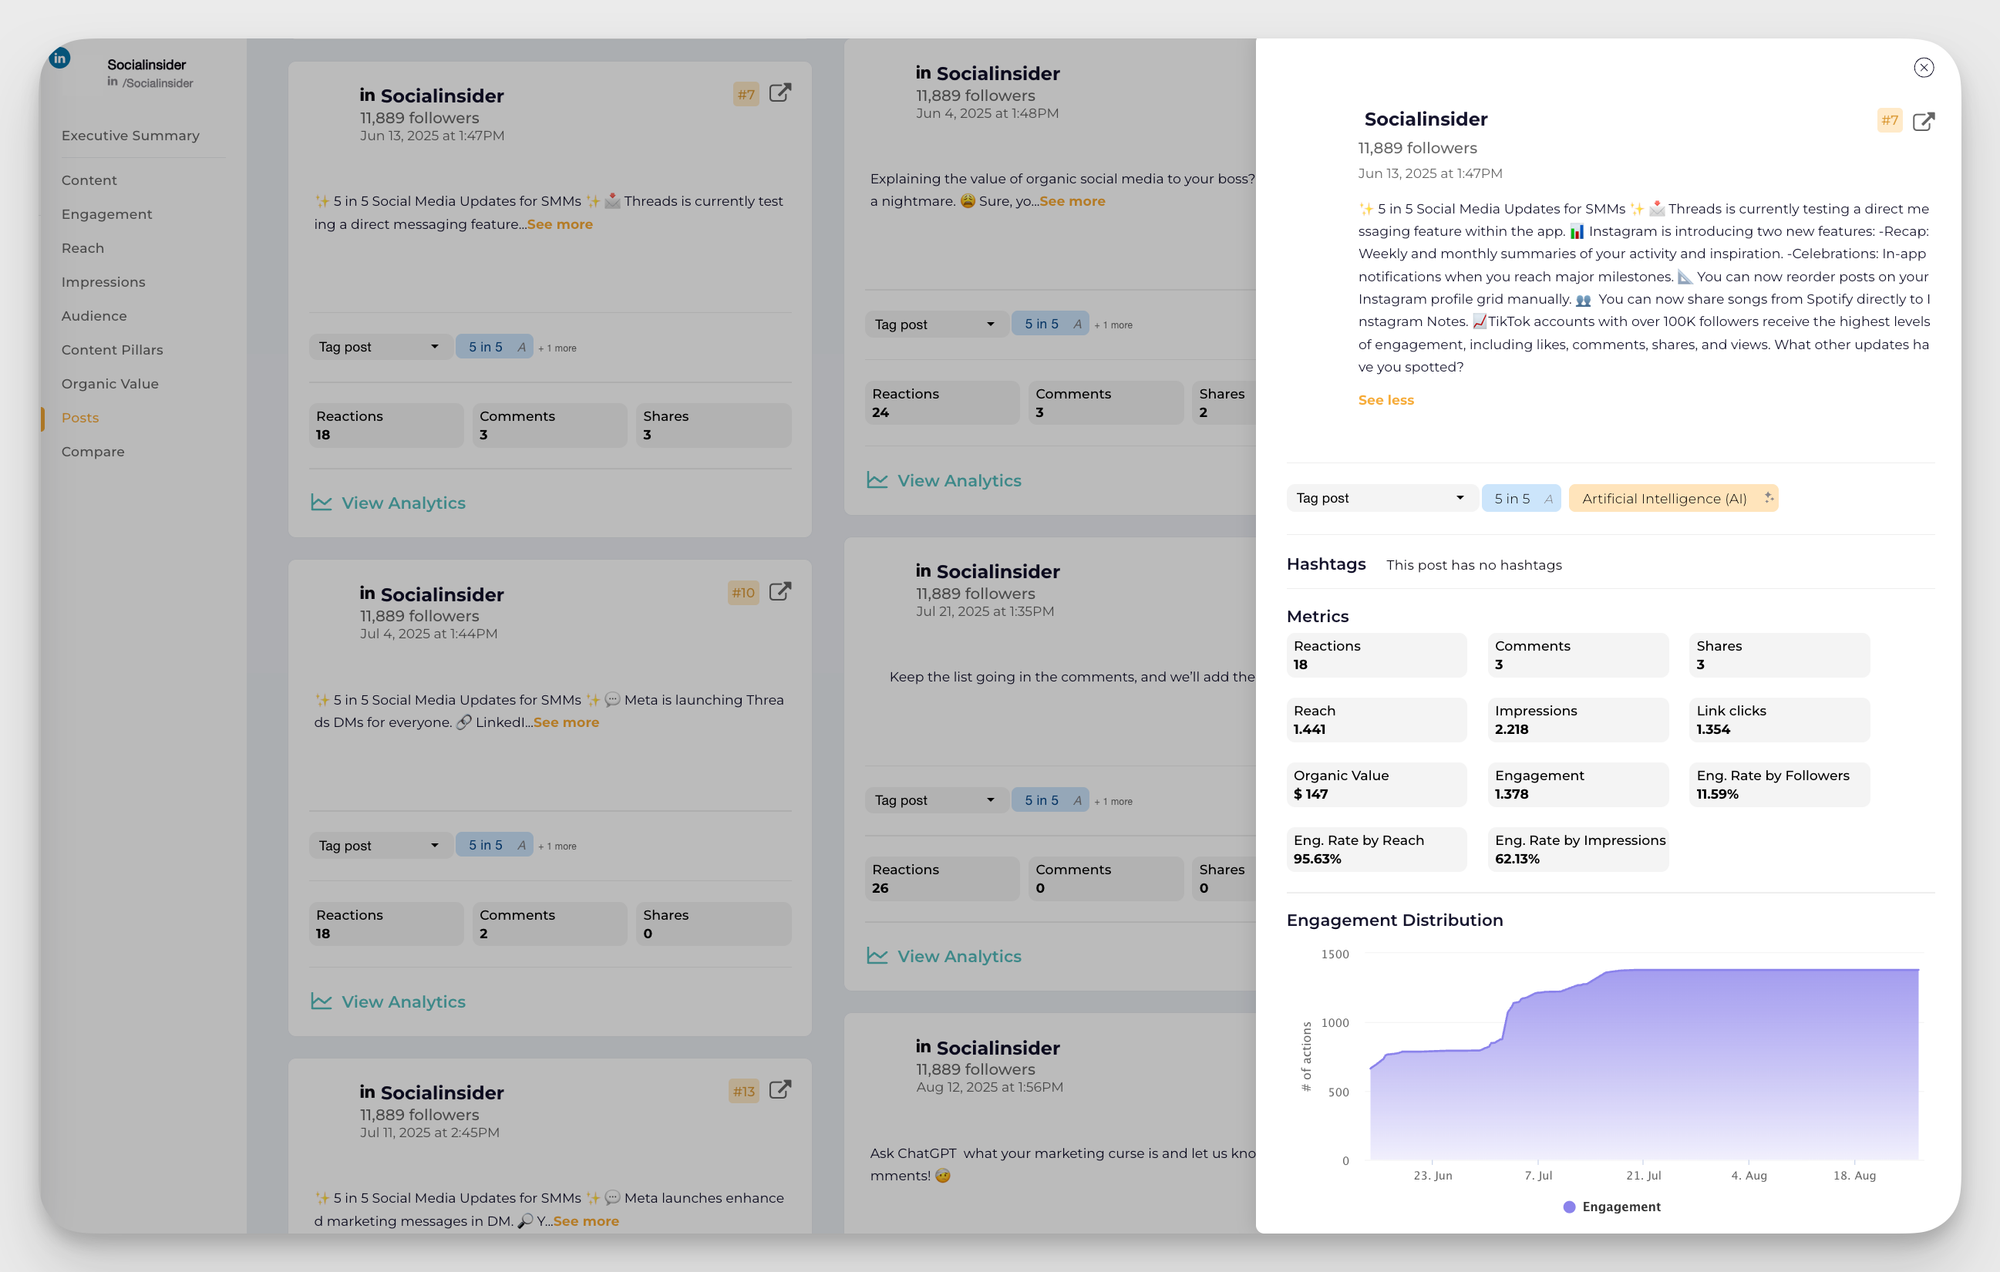Click See more on Jun 4 post
Image resolution: width=2000 pixels, height=1272 pixels.
(1072, 201)
